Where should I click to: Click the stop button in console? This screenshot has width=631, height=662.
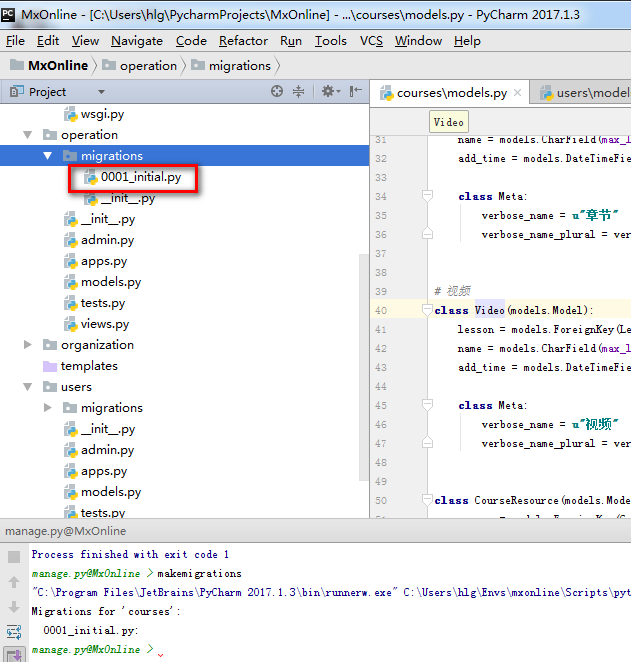point(14,557)
